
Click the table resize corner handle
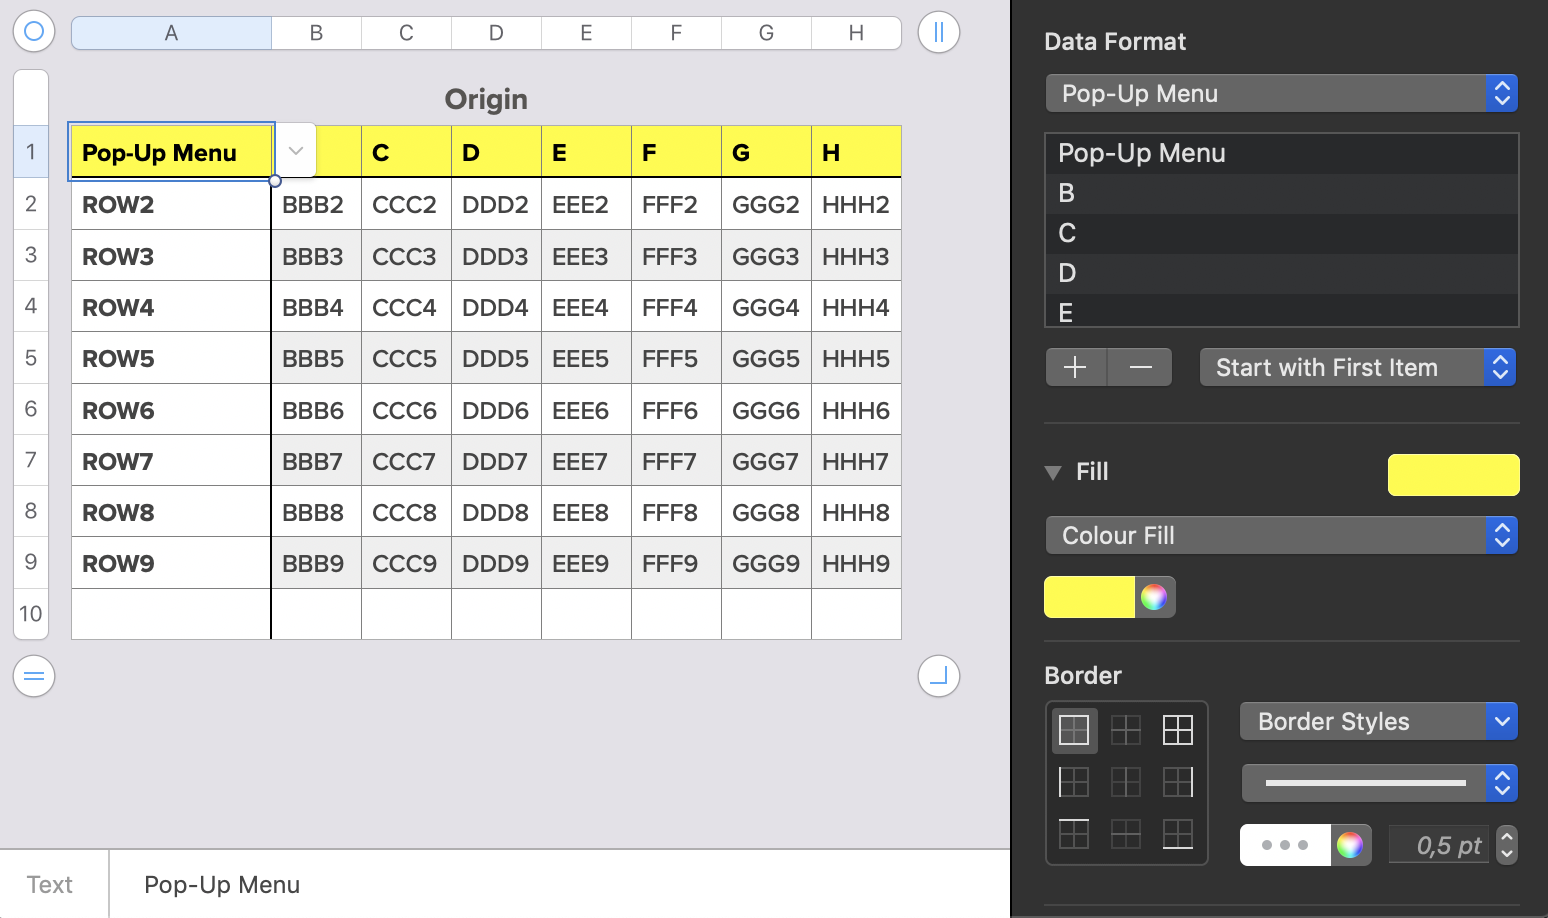click(938, 676)
